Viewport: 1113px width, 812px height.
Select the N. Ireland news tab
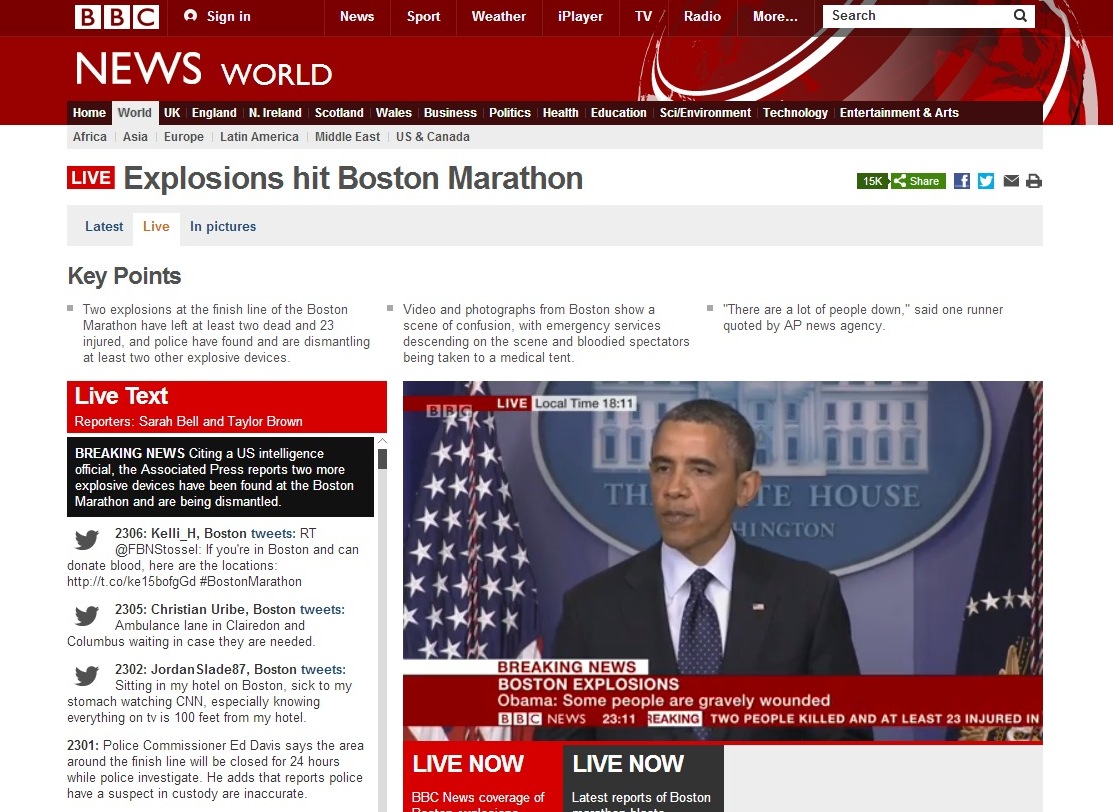[x=275, y=113]
